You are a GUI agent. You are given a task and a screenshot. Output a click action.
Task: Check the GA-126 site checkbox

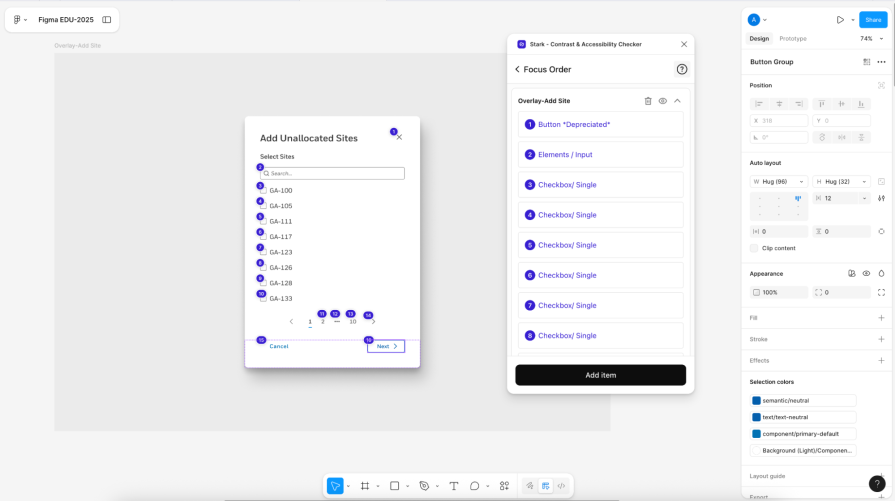(263, 267)
